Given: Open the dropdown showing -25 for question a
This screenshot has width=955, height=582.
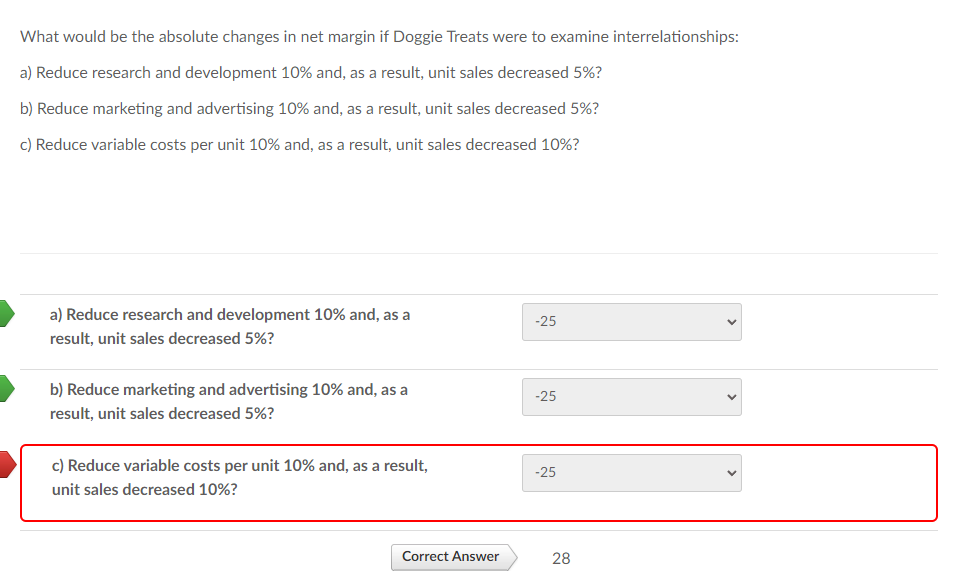Looking at the screenshot, I should pyautogui.click(x=630, y=321).
